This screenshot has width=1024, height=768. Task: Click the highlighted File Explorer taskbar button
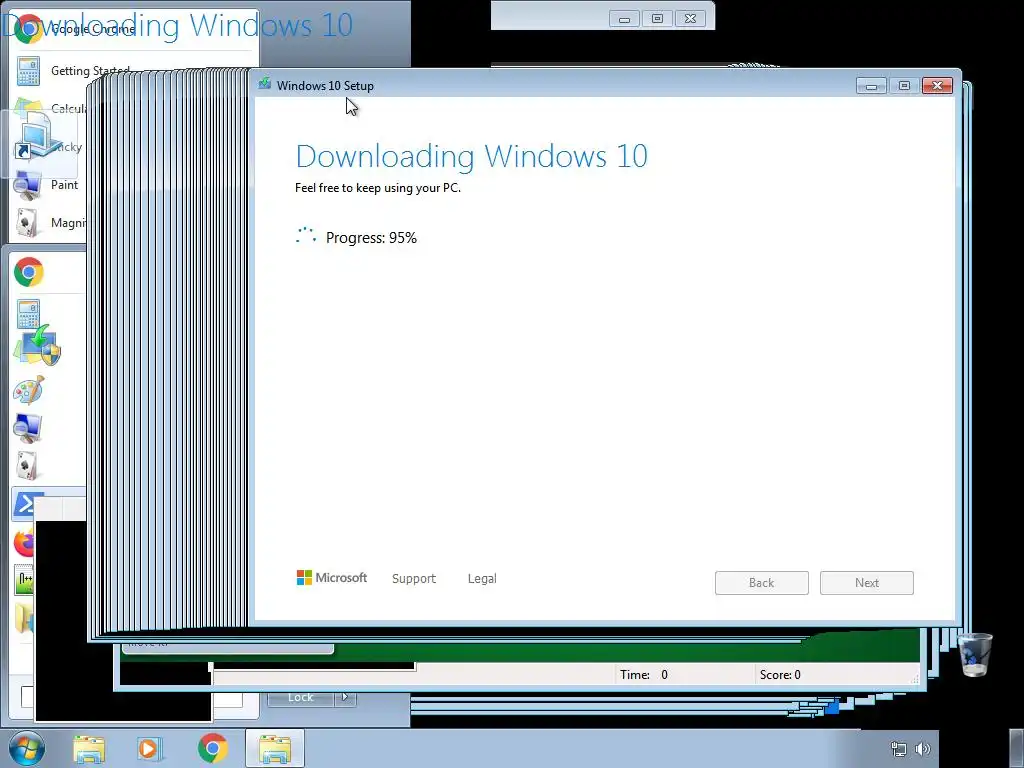pyautogui.click(x=275, y=748)
